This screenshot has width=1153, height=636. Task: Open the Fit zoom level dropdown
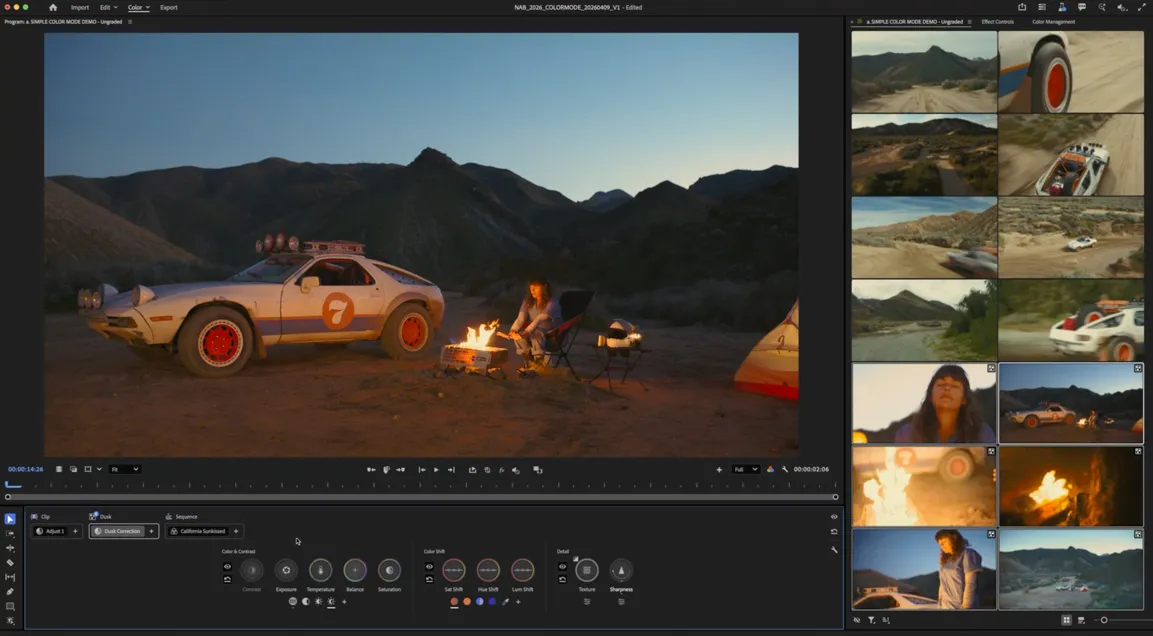125,469
